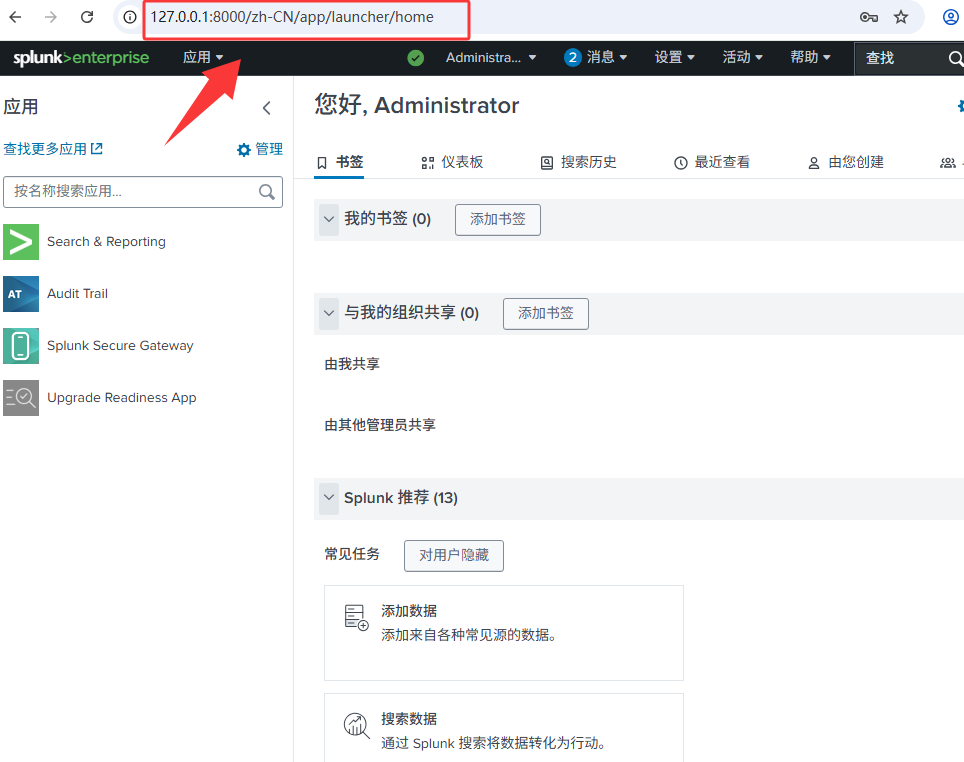Viewport: 964px width, 762px height.
Task: Open the 管理 apps link
Action: (260, 149)
